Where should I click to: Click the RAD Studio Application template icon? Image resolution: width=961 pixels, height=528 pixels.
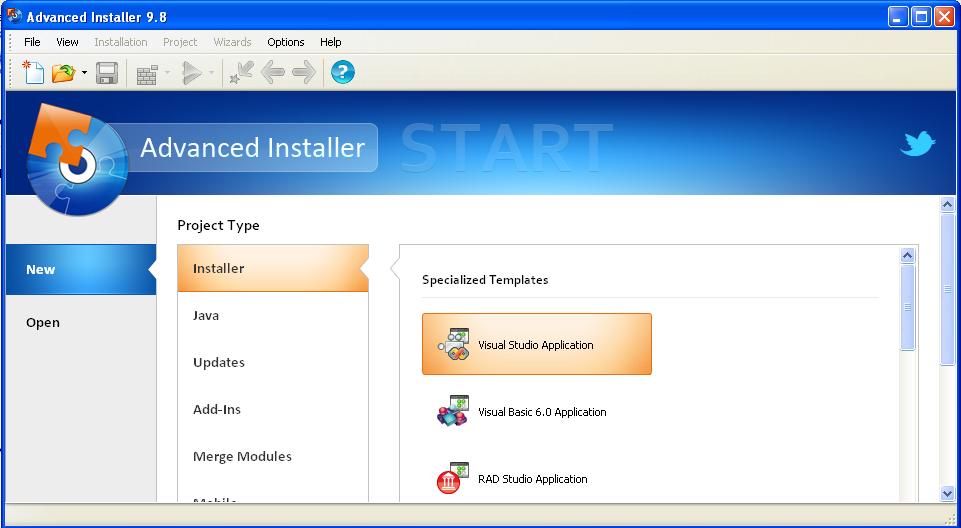tap(452, 478)
